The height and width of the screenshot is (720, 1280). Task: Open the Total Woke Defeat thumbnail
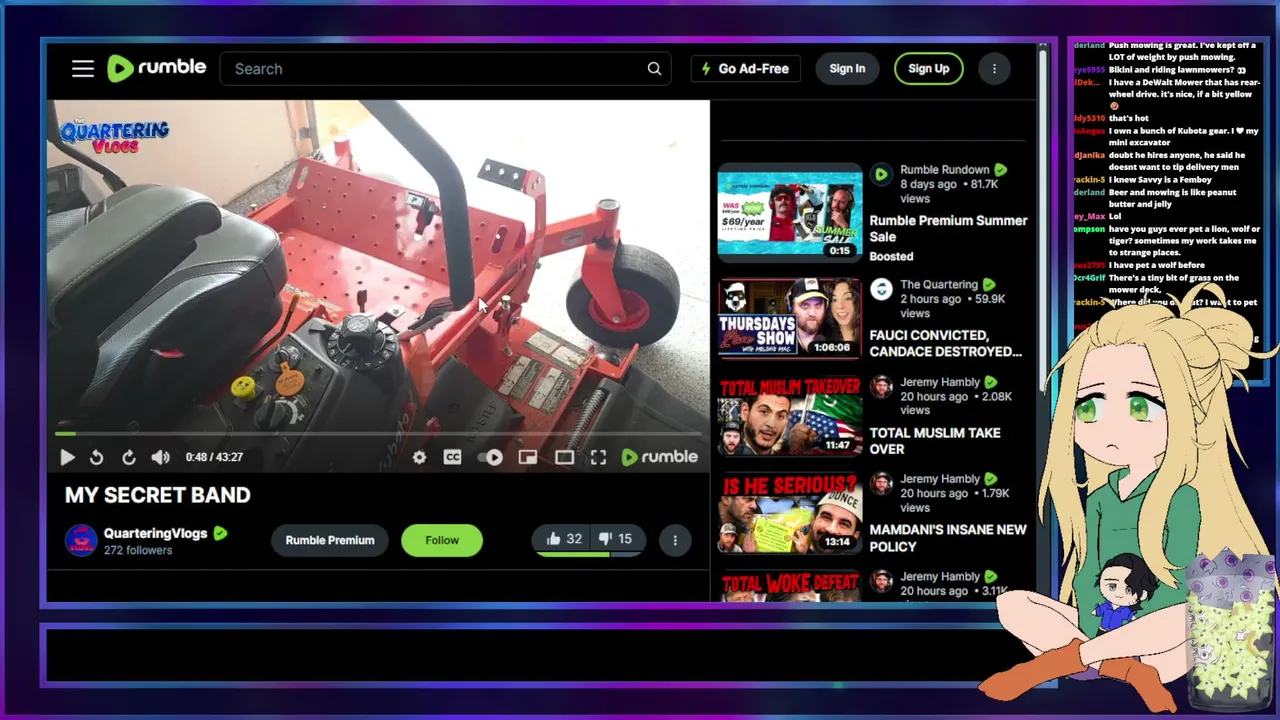789,586
